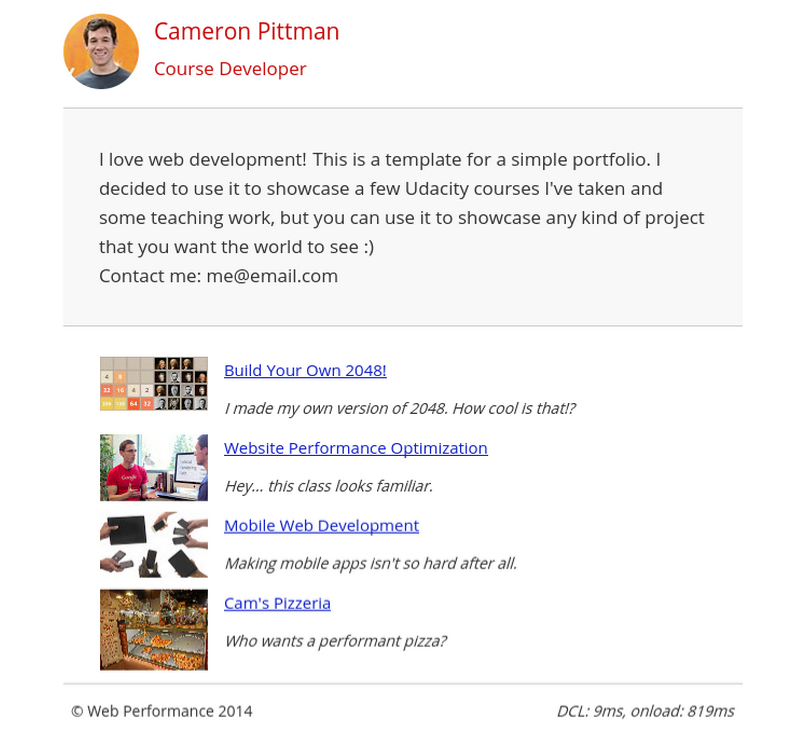Open the pizzeria photo thumbnail

(x=154, y=629)
